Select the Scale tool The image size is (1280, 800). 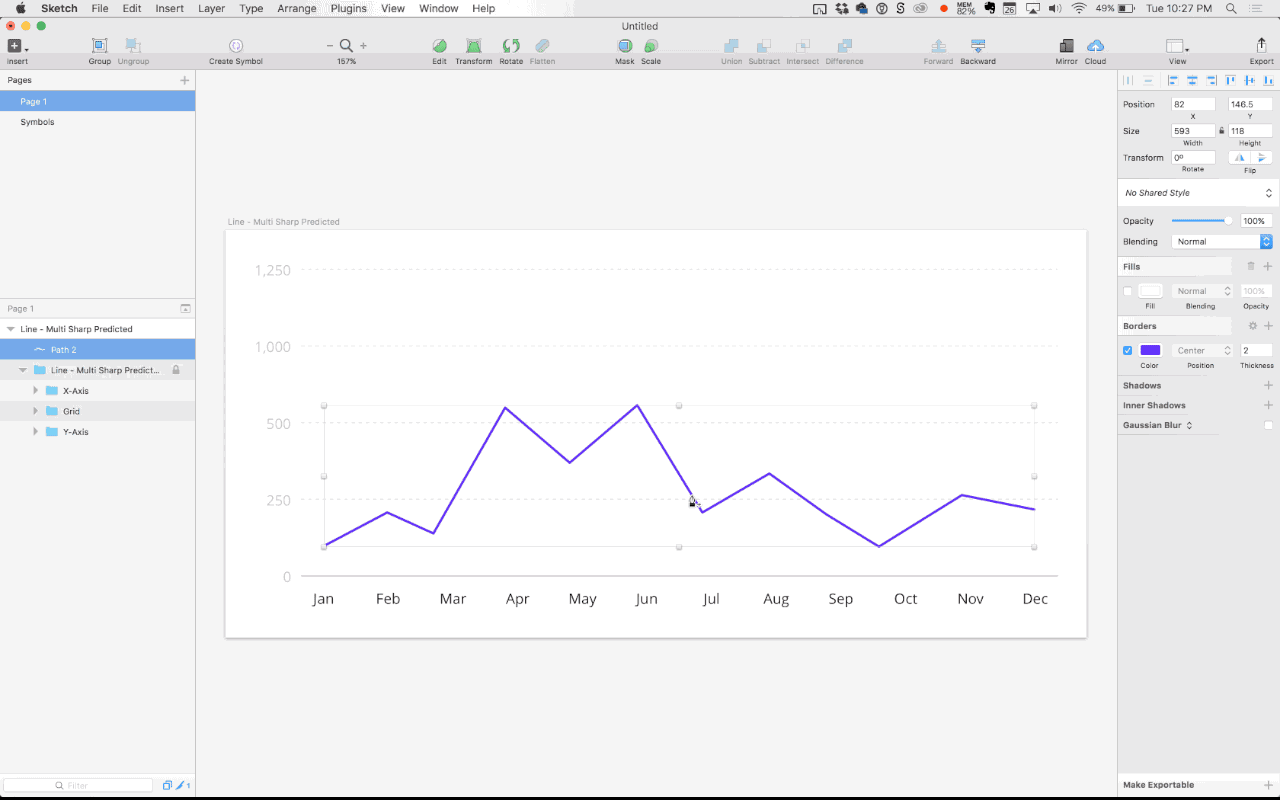click(x=651, y=46)
